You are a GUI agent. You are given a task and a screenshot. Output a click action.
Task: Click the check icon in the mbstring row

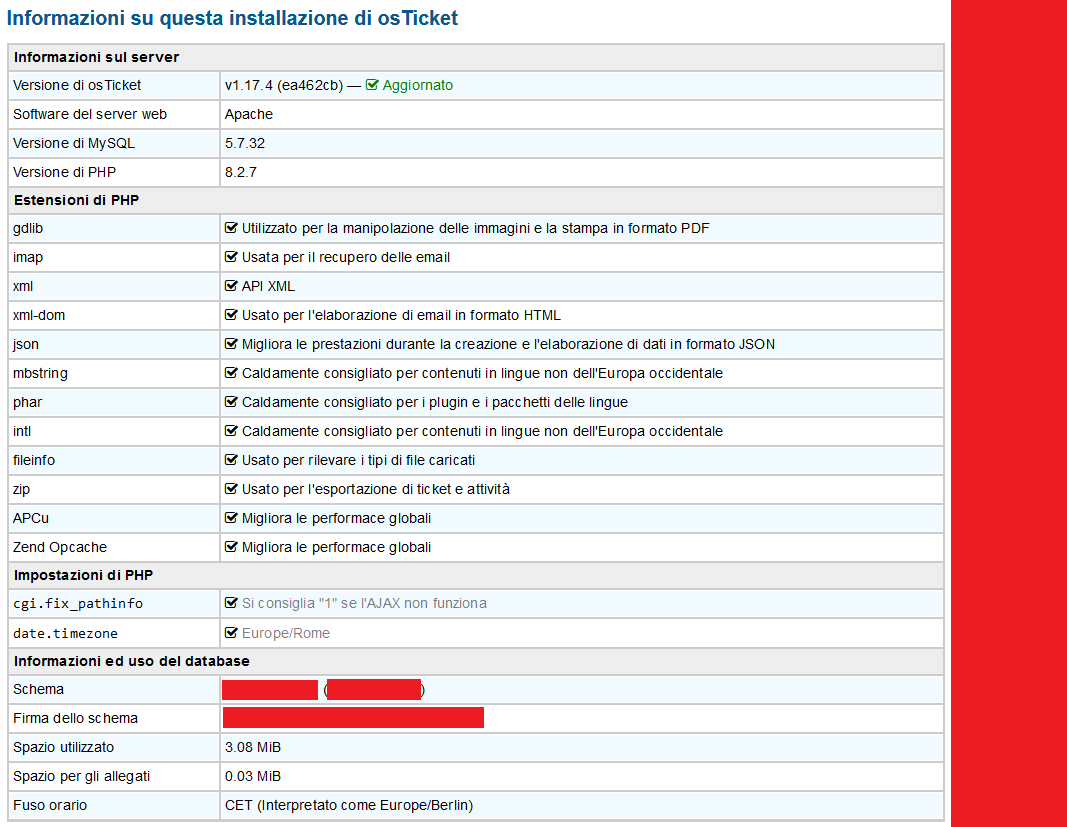tap(231, 373)
